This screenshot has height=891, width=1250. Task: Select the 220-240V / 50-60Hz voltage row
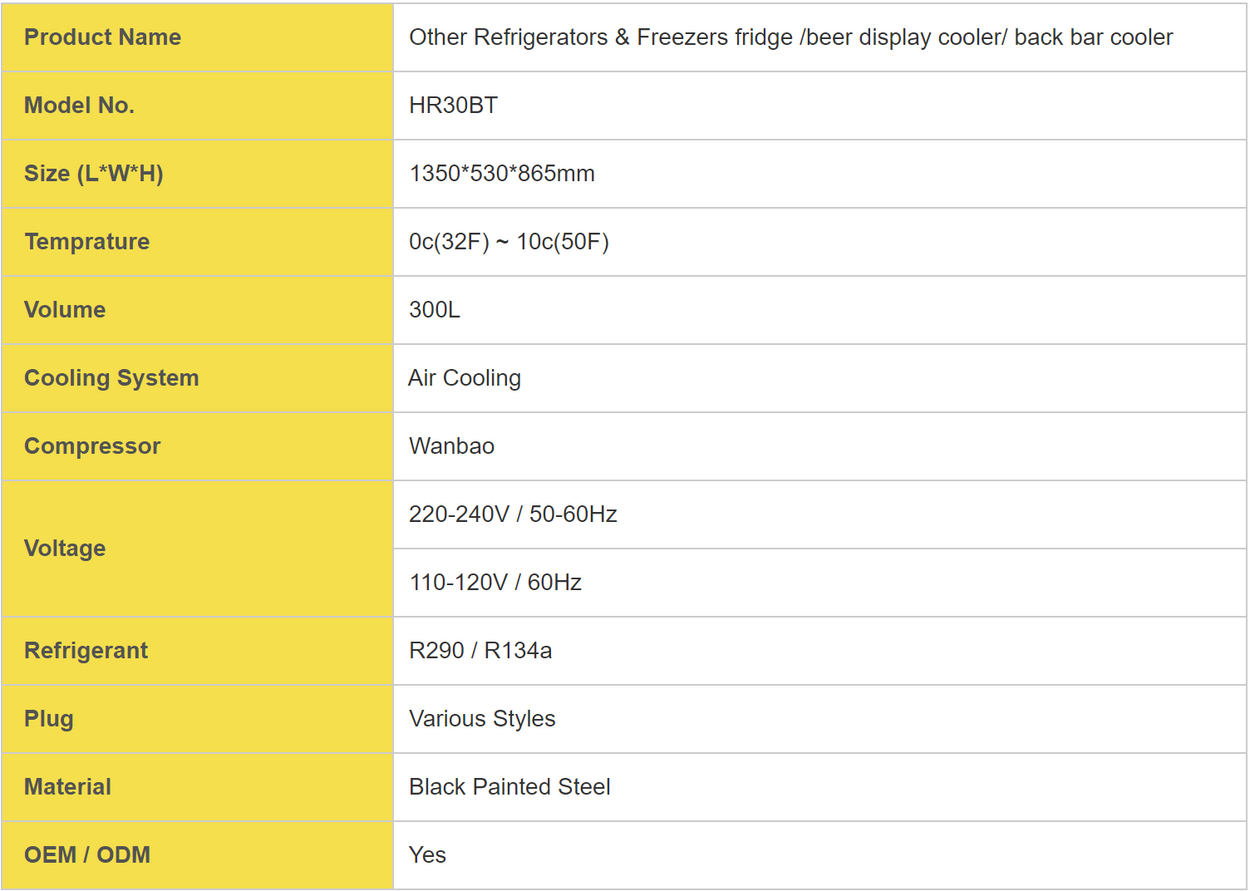[x=820, y=514]
